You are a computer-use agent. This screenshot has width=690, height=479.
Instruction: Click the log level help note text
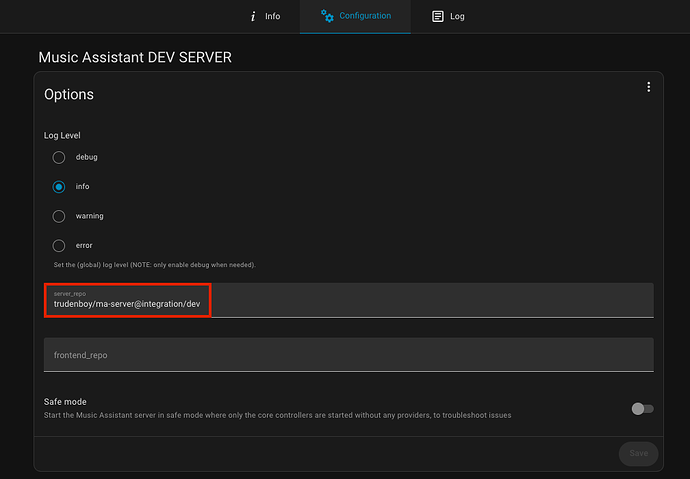click(x=154, y=265)
